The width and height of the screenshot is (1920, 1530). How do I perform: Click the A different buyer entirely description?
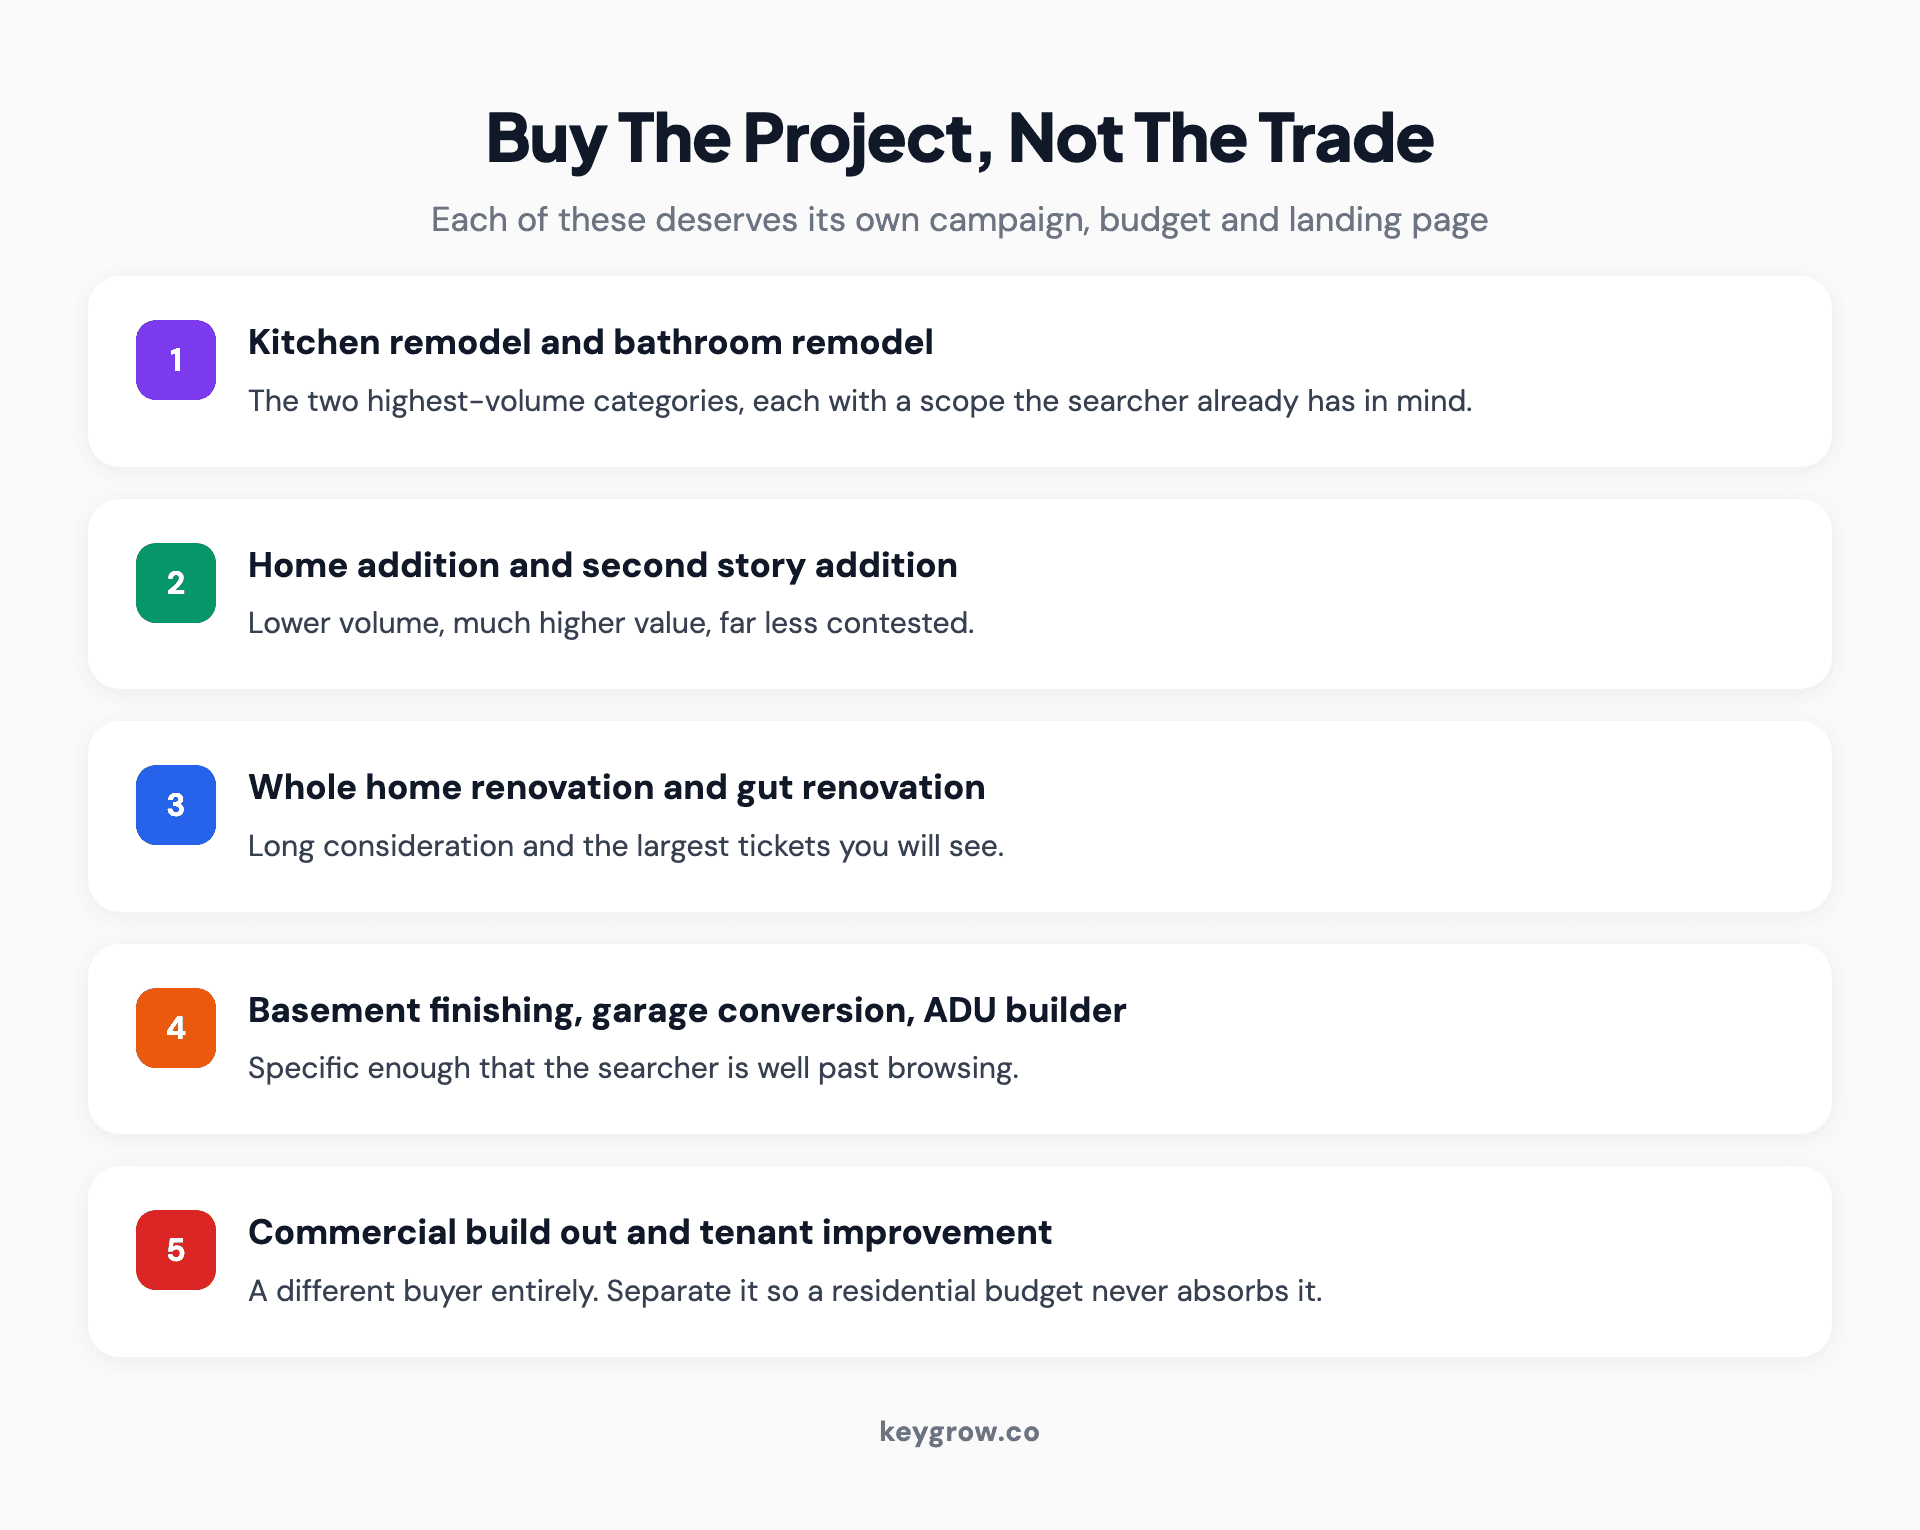click(785, 1291)
